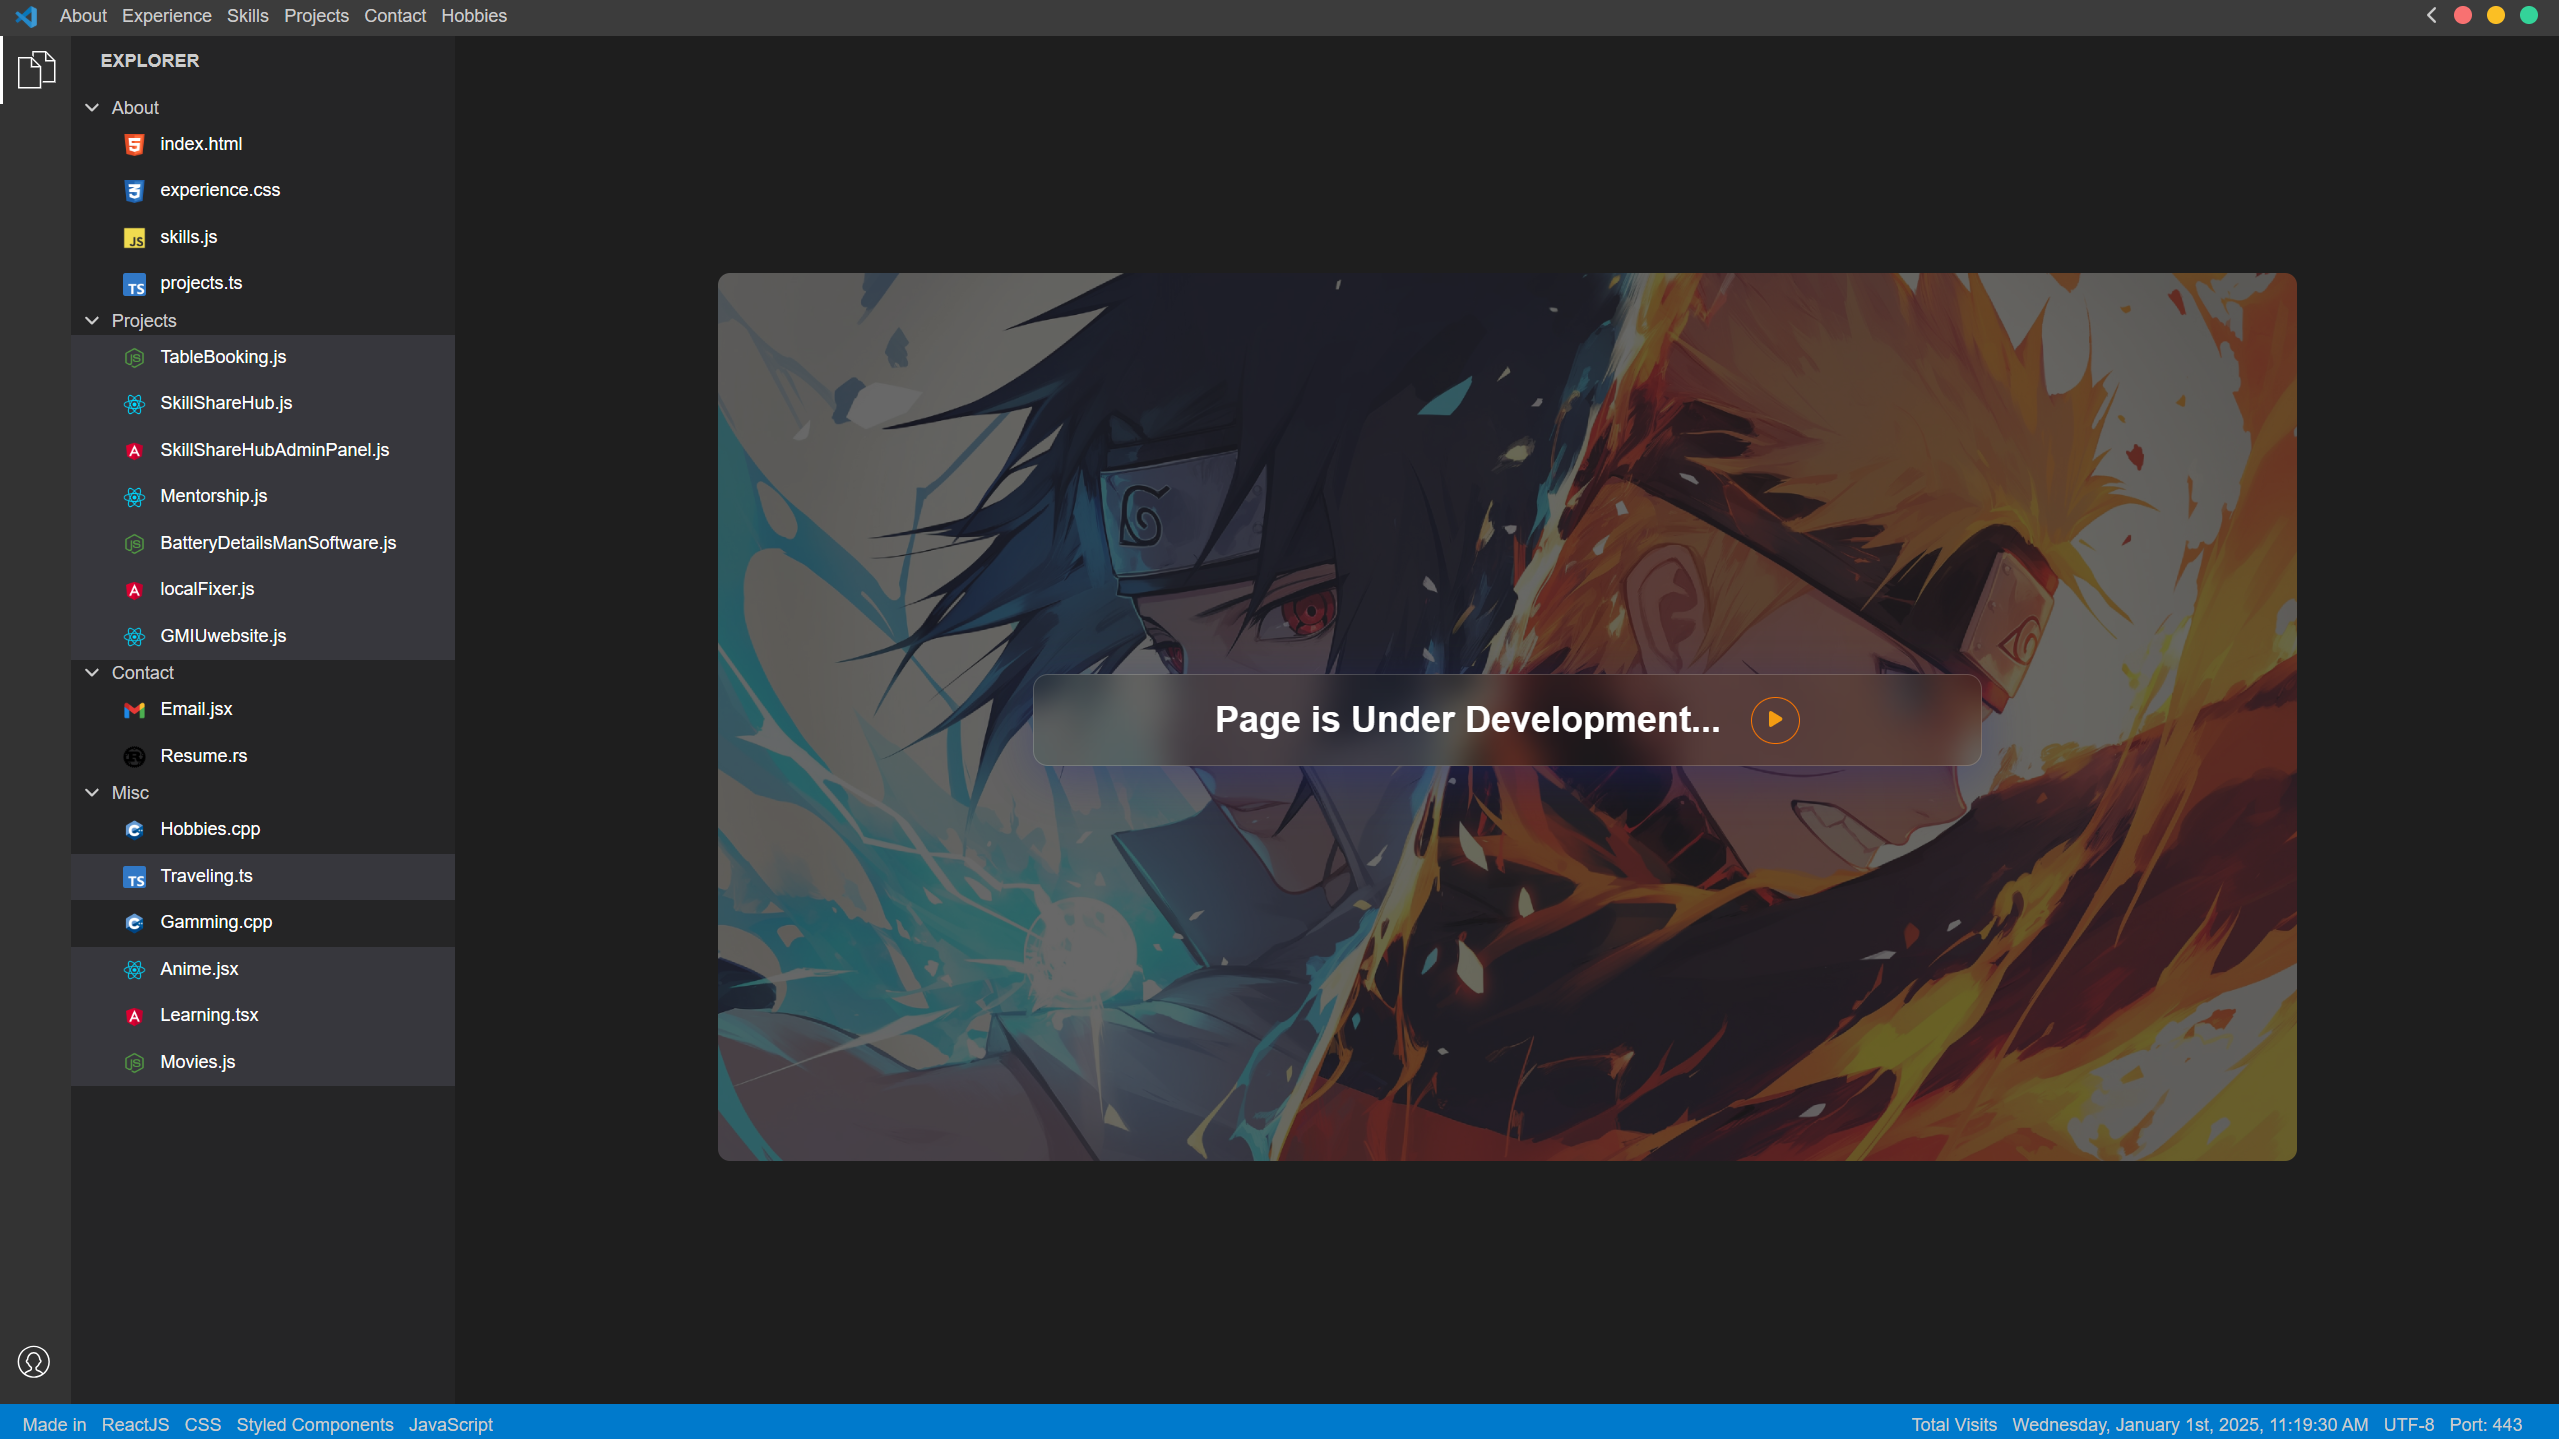Open the Gamming.cpp file name
This screenshot has height=1439, width=2559.
click(x=216, y=922)
